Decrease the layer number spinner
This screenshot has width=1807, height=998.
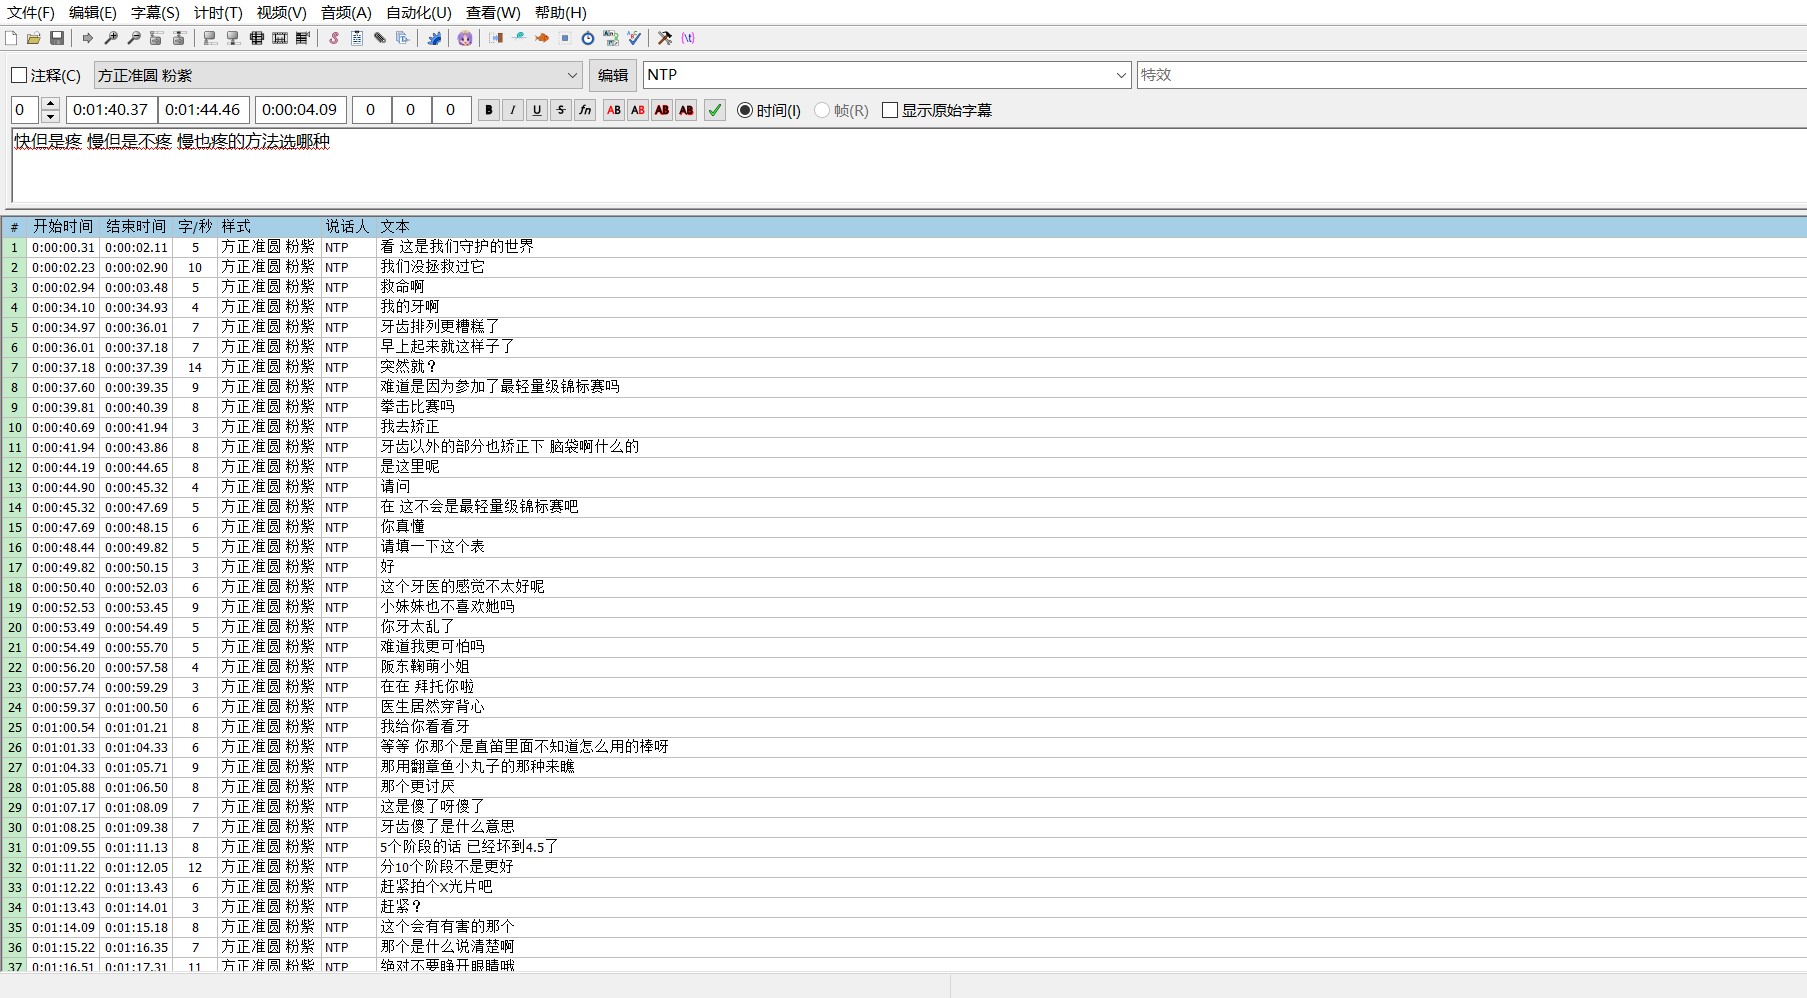50,116
